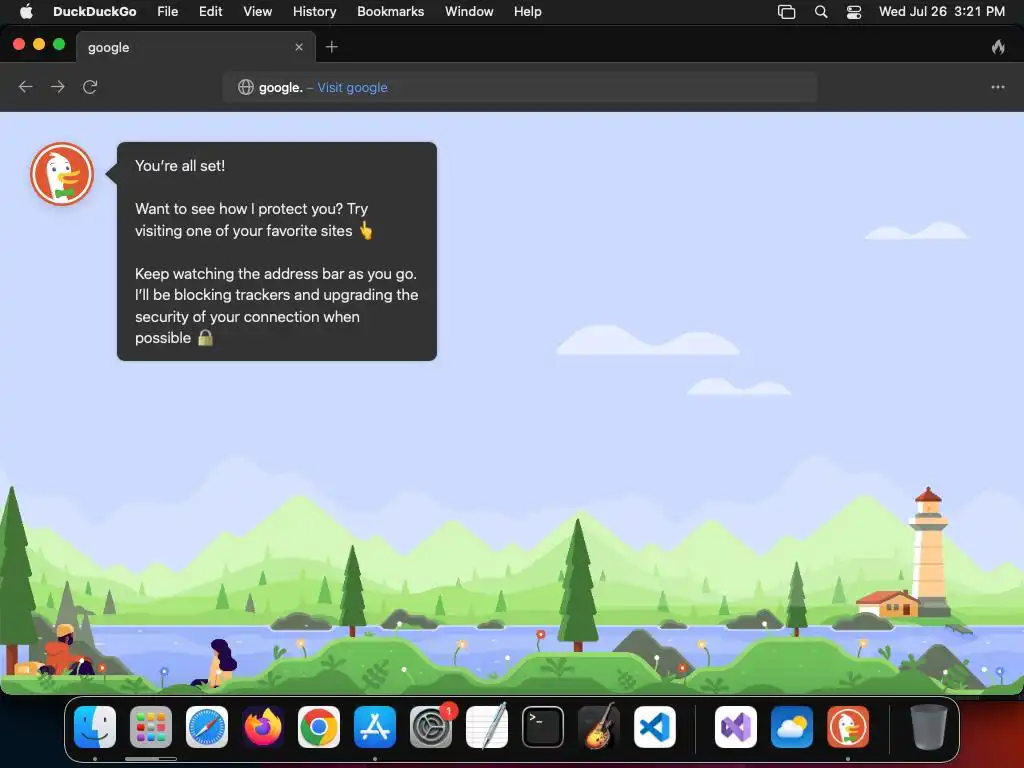Open System Settings from the Dock
Image resolution: width=1024 pixels, height=768 pixels.
pos(431,727)
